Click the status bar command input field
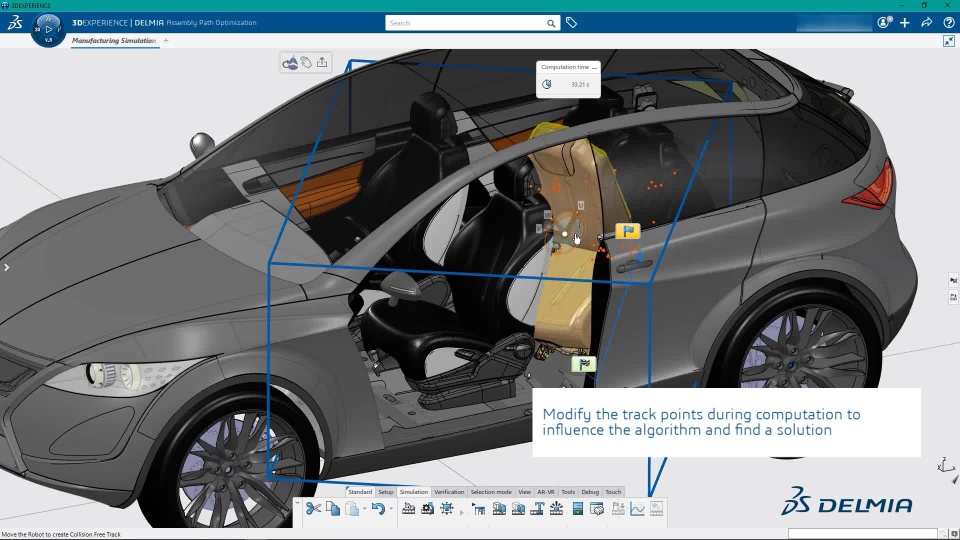960x540 pixels. click(862, 534)
